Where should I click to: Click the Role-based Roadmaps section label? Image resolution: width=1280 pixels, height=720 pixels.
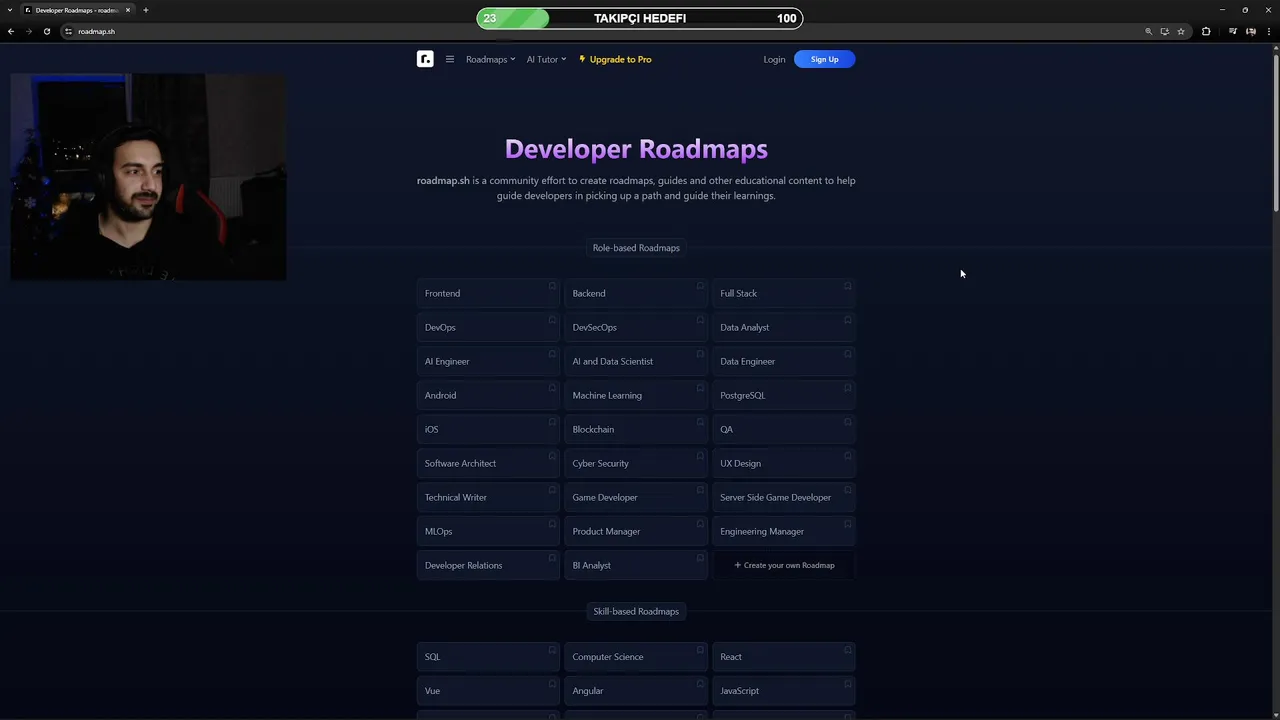point(636,248)
